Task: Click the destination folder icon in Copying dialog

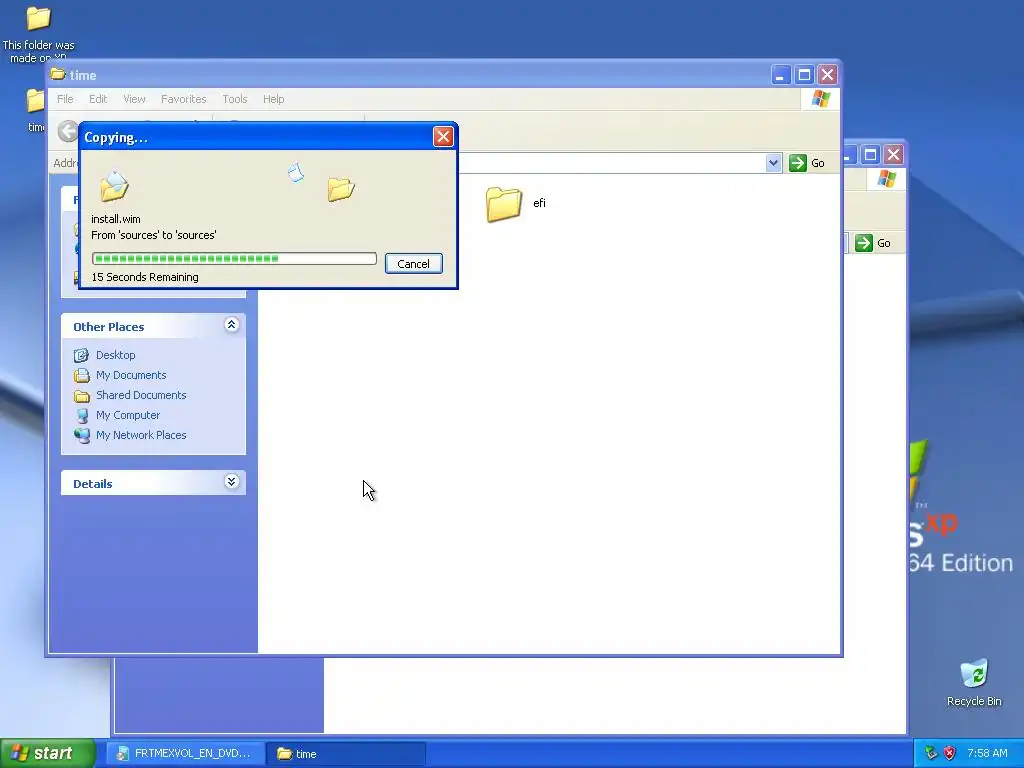Action: (341, 189)
